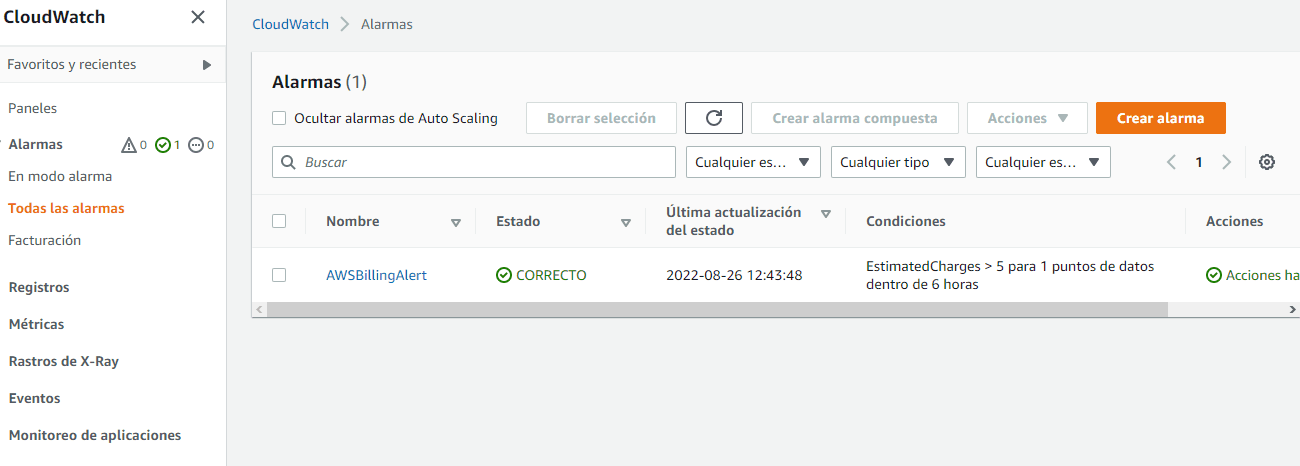
Task: Sort by Estado column arrow
Action: coord(626,223)
